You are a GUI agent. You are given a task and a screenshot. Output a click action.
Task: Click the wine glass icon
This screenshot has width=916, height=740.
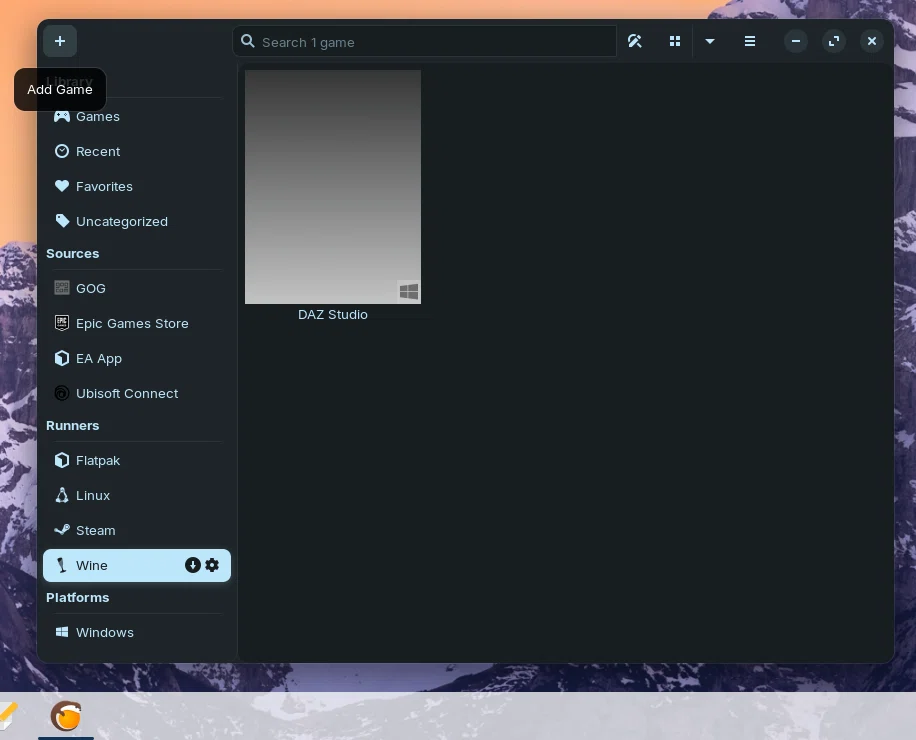click(x=62, y=565)
